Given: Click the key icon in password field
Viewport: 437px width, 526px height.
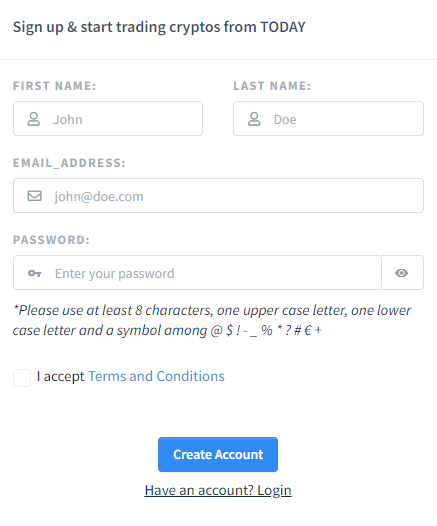Looking at the screenshot, I should click(x=34, y=273).
